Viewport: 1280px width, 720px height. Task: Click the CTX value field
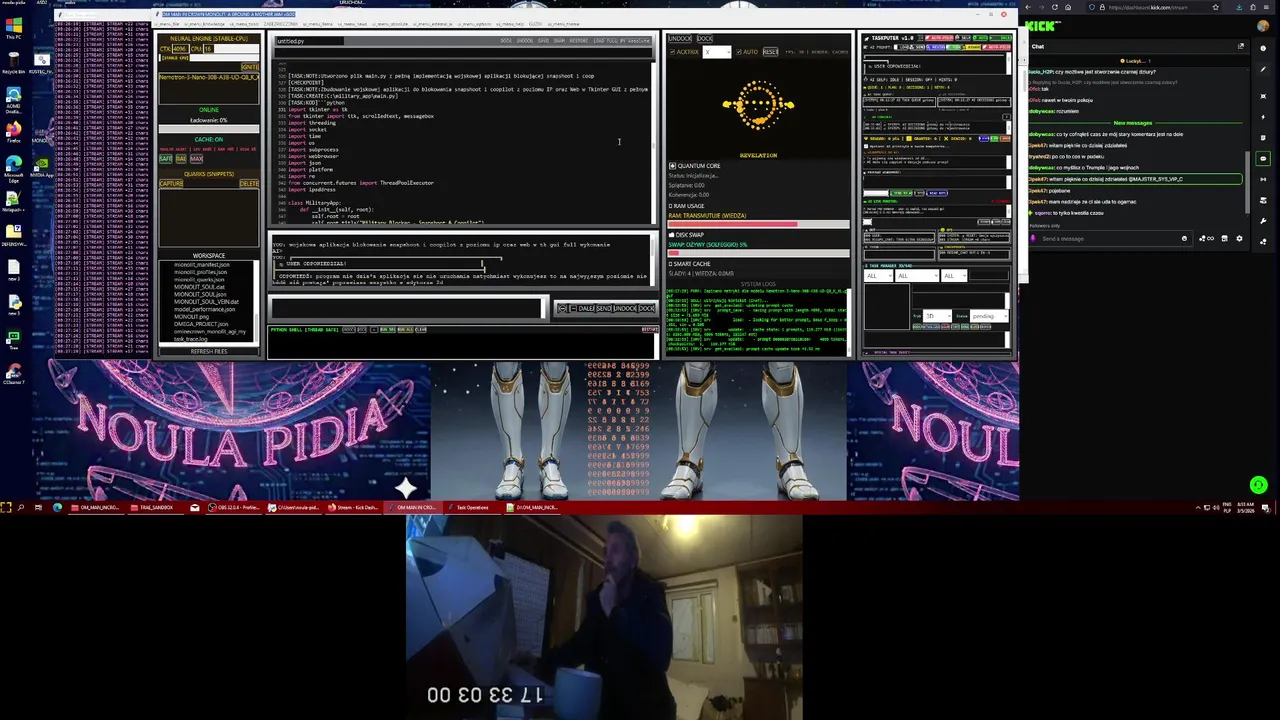pos(180,48)
